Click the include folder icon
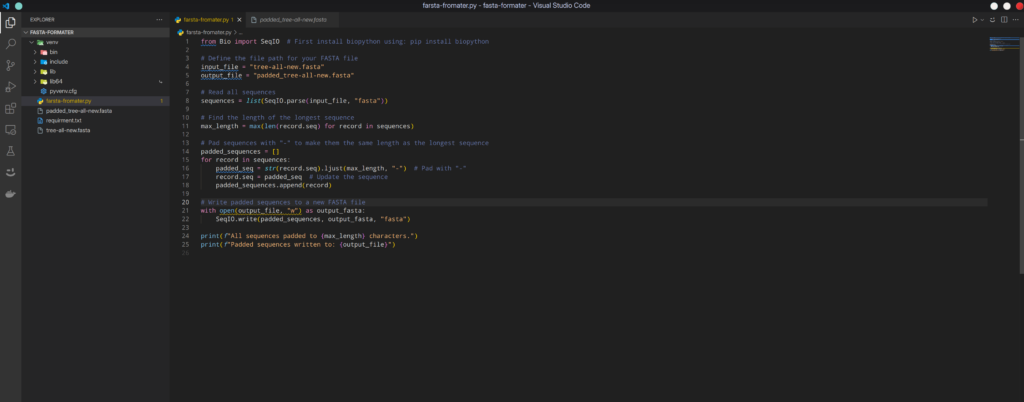This screenshot has width=1024, height=402. tap(43, 61)
